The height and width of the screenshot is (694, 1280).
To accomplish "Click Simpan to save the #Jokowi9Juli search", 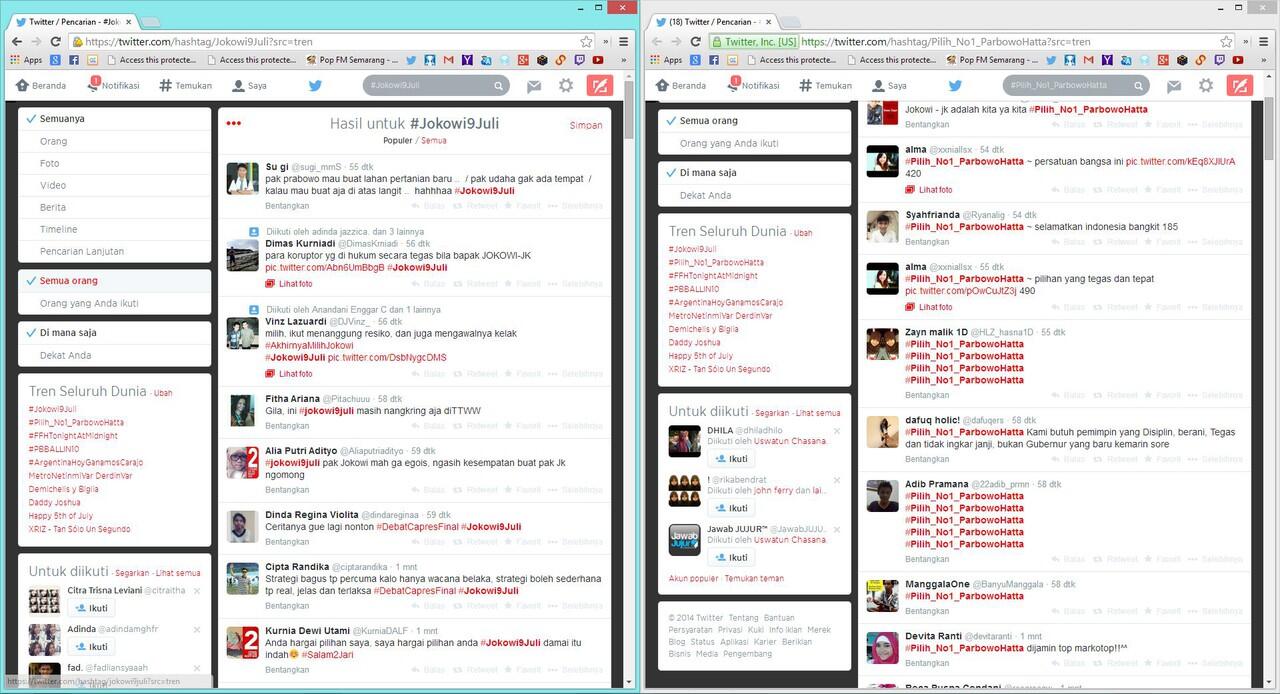I will click(586, 125).
